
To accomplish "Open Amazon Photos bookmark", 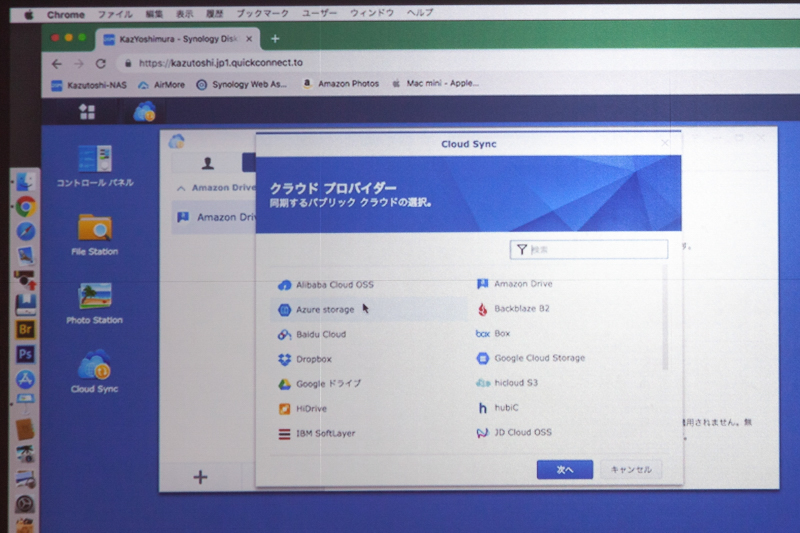I will [341, 84].
